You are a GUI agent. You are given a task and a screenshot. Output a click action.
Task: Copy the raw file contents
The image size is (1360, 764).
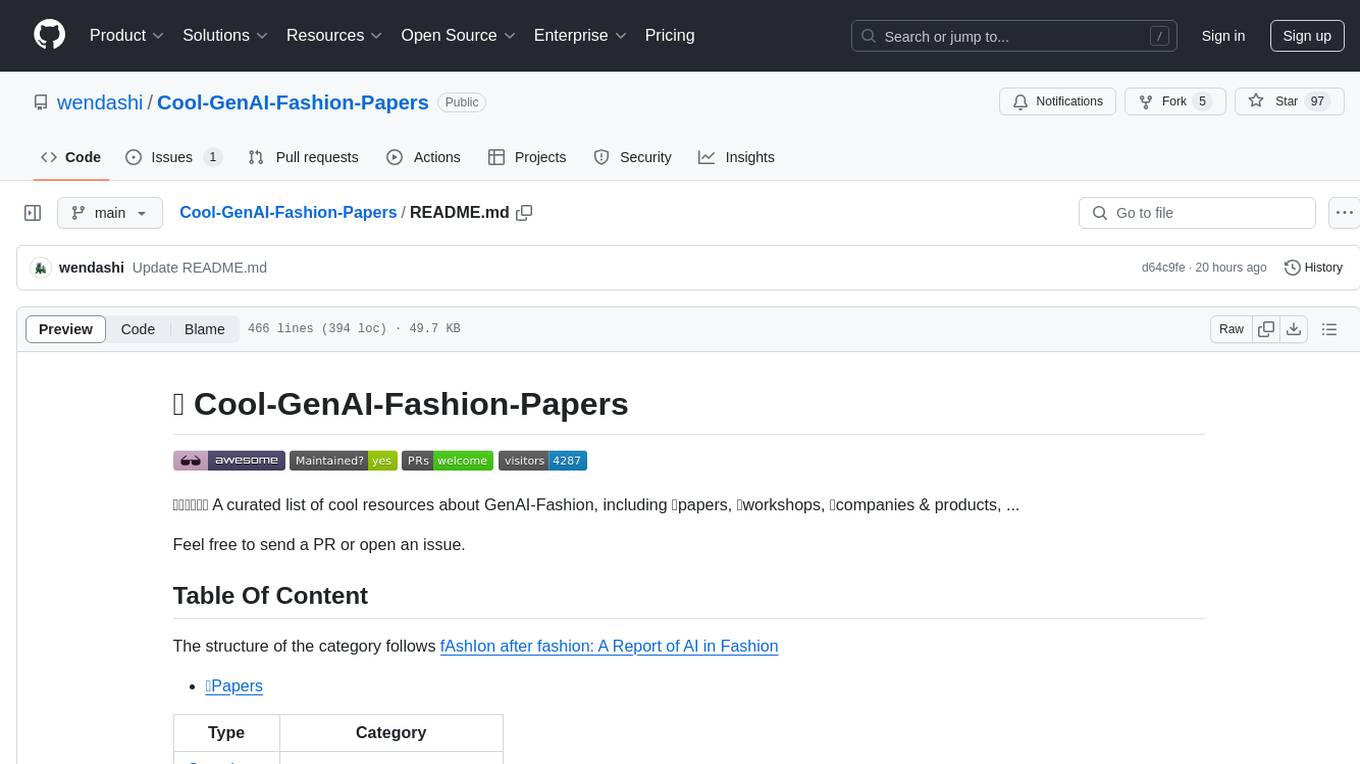tap(1266, 329)
